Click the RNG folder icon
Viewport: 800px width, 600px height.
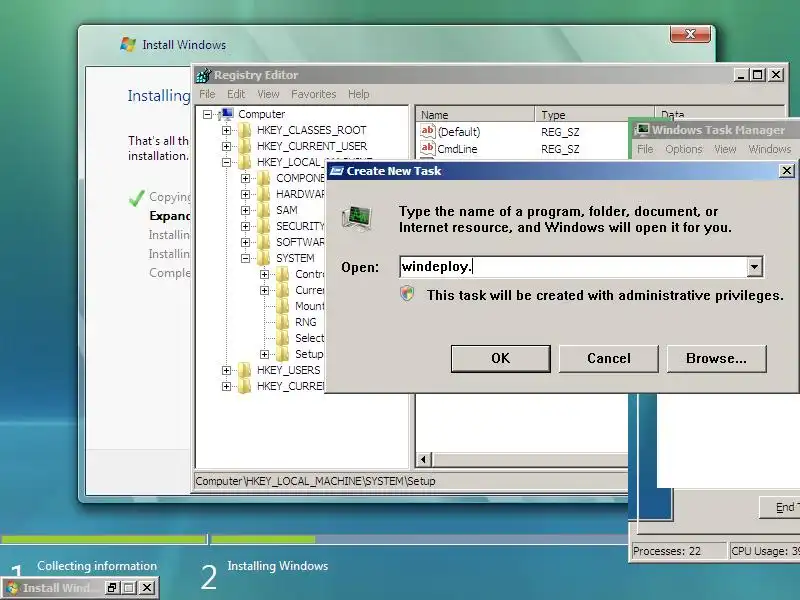click(x=283, y=322)
